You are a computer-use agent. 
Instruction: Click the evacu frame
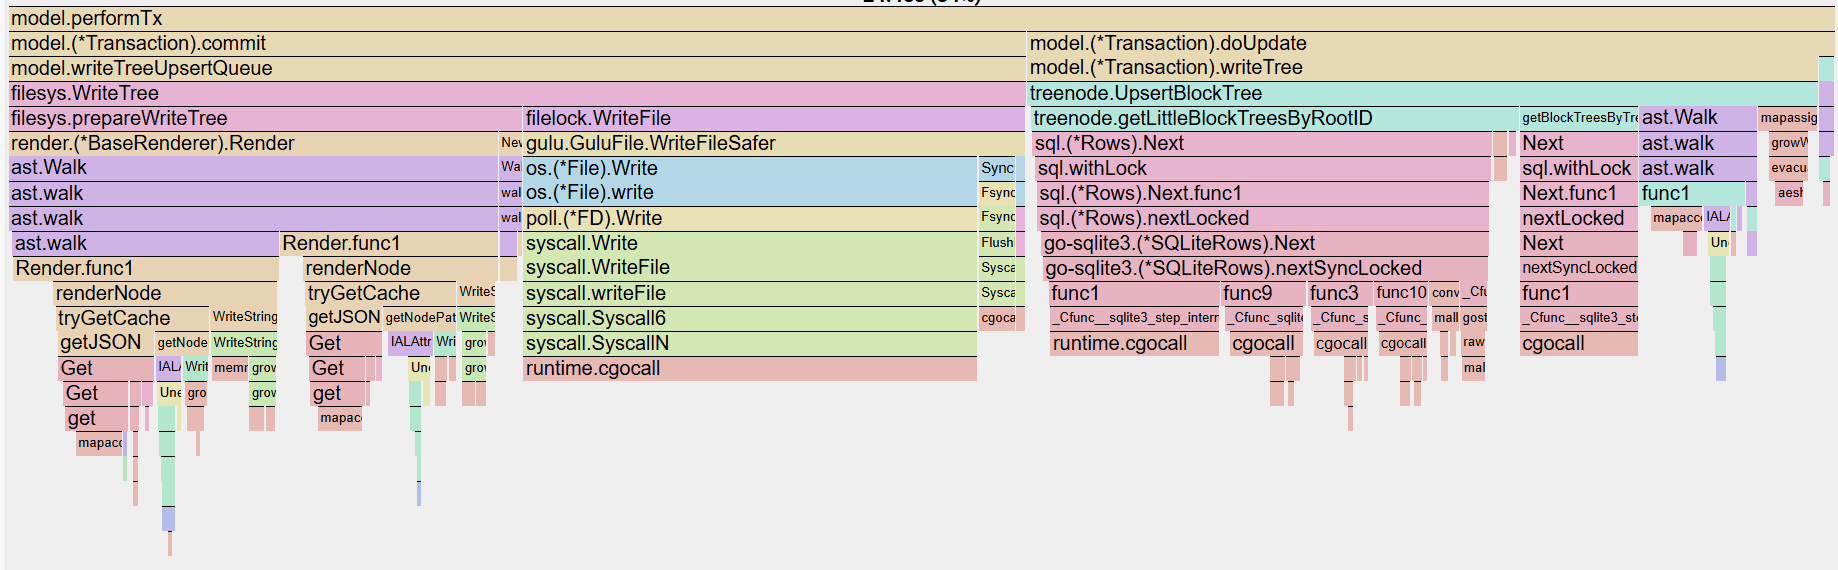[x=1788, y=169]
